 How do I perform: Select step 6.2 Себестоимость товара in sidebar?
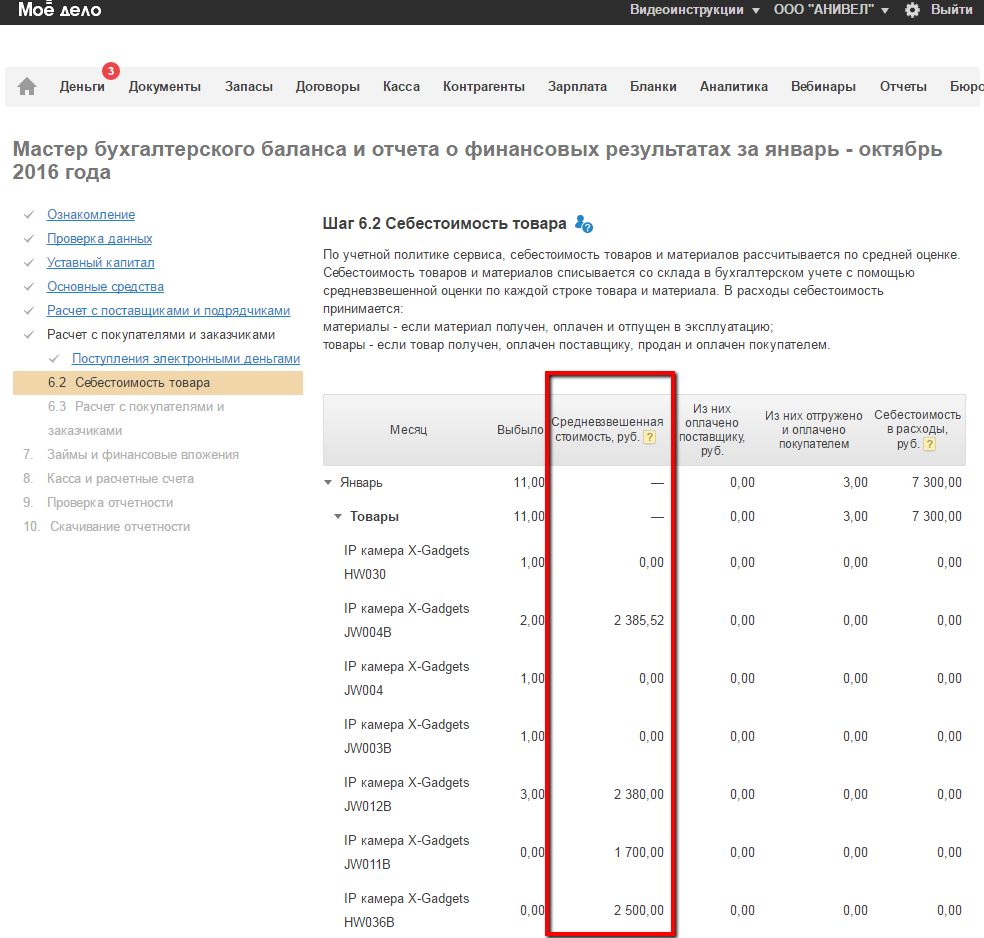[x=142, y=383]
